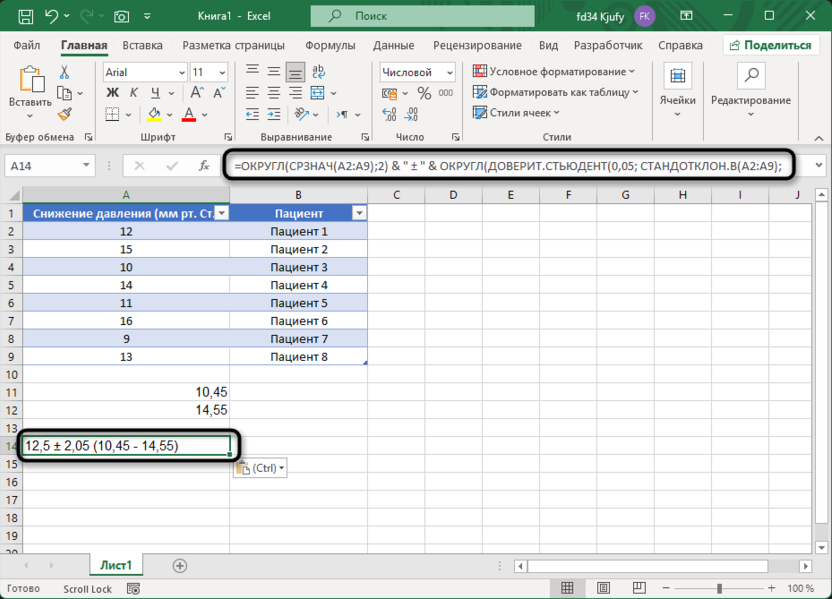
Task: Open filter dropdown in Пациент header
Action: point(358,213)
